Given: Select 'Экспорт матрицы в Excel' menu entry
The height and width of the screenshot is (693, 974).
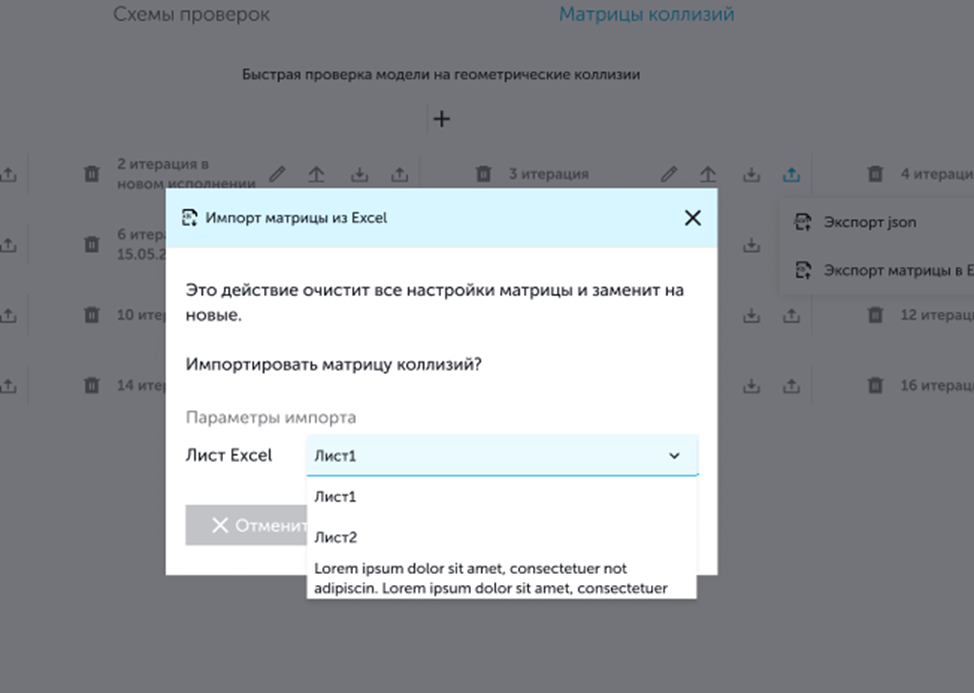Looking at the screenshot, I should tap(895, 270).
